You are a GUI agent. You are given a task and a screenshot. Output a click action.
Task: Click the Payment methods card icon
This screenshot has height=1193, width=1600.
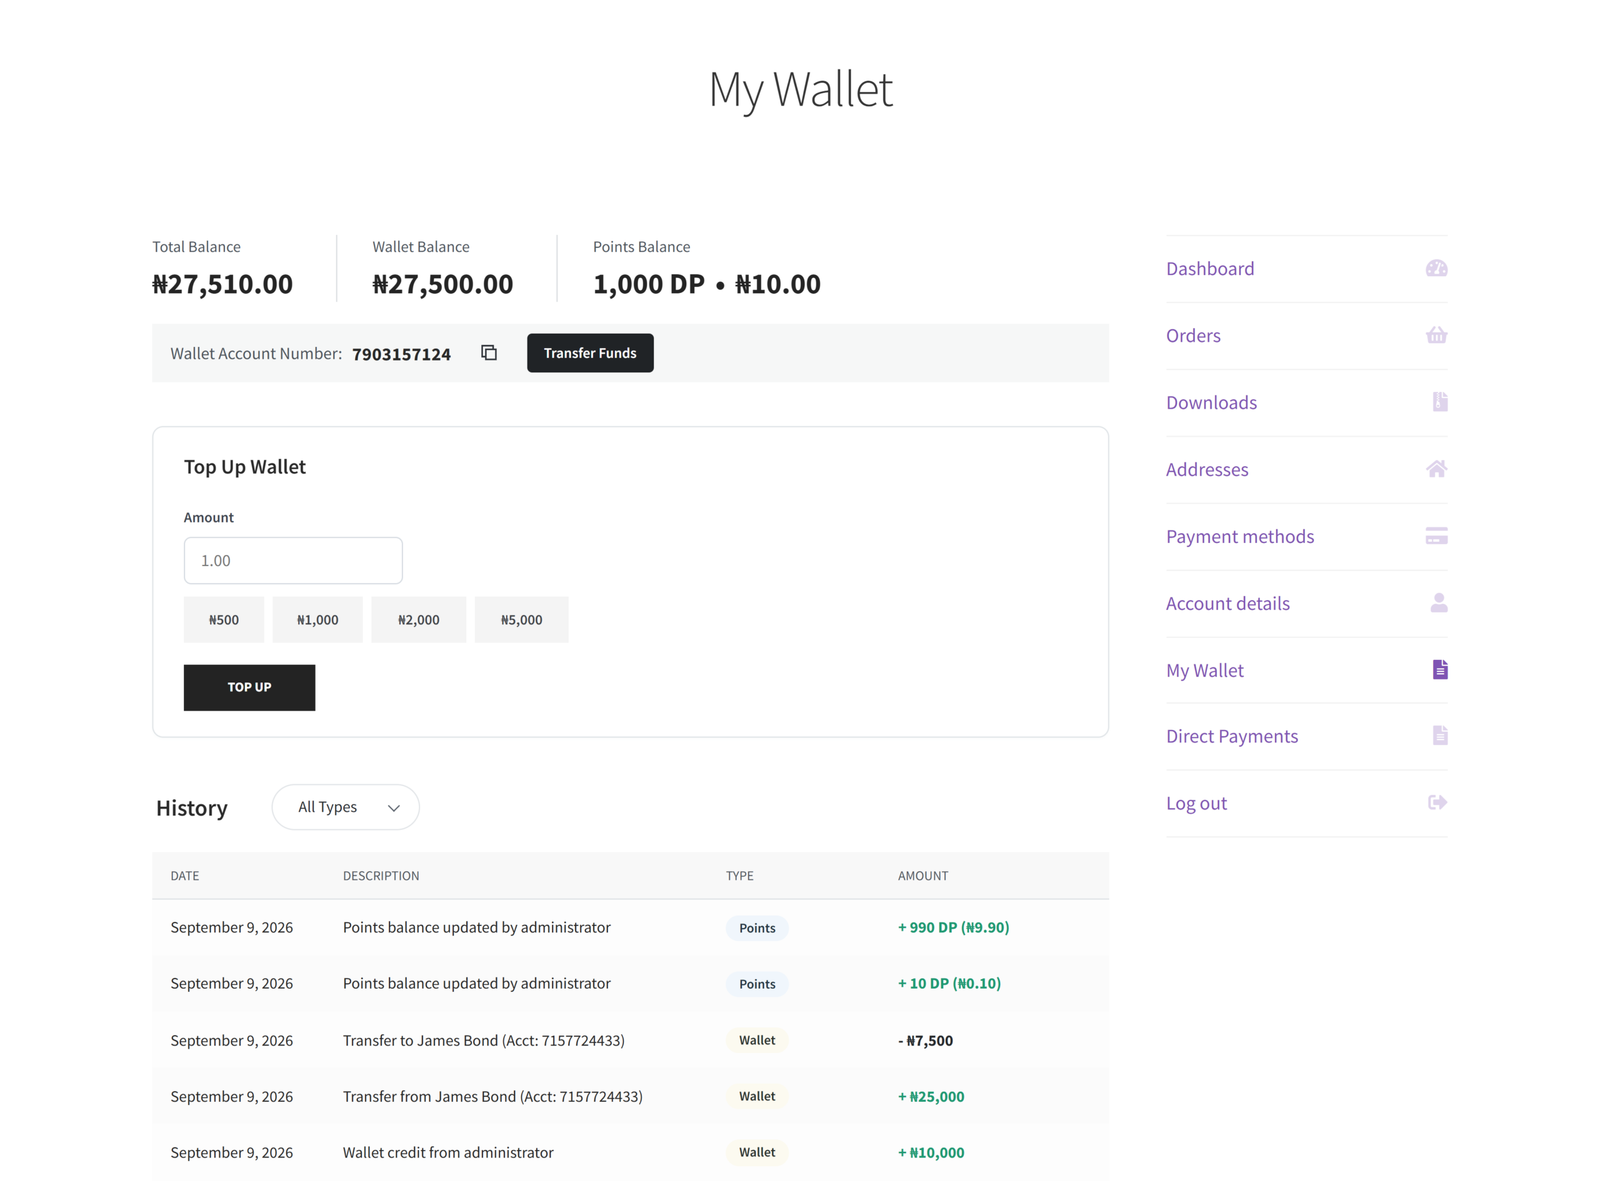click(1436, 536)
